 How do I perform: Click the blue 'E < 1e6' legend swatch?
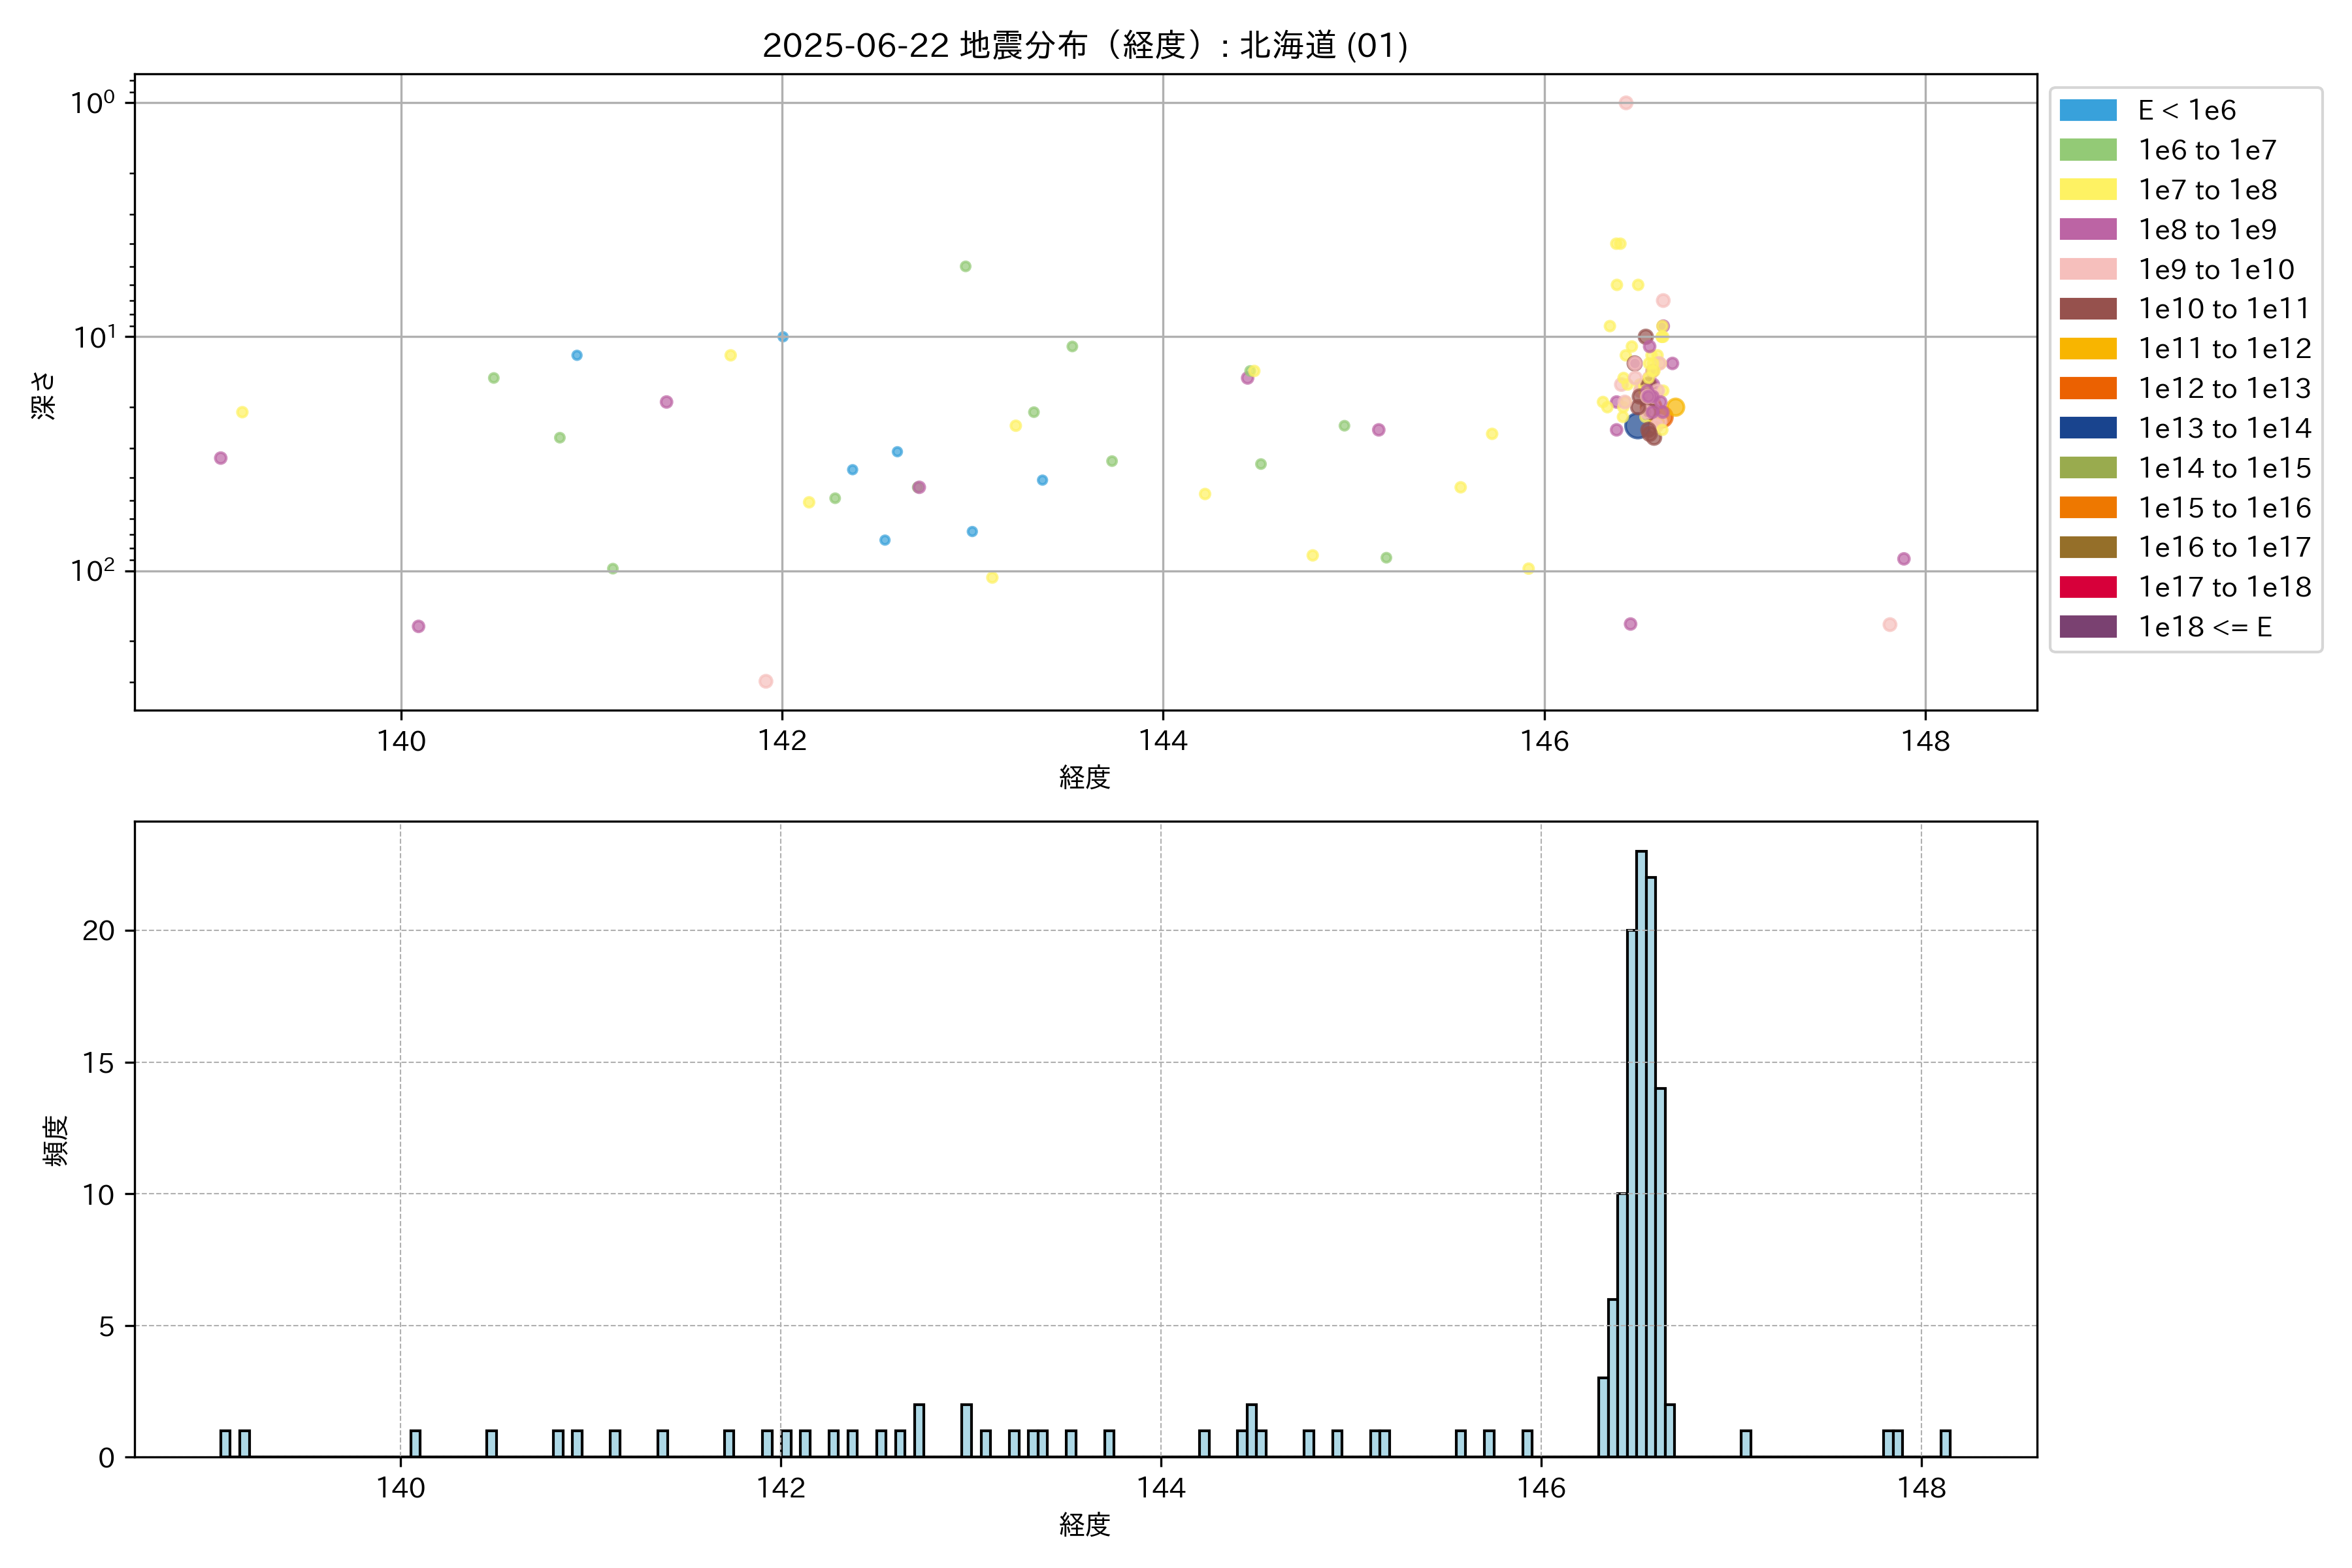pos(2087,110)
